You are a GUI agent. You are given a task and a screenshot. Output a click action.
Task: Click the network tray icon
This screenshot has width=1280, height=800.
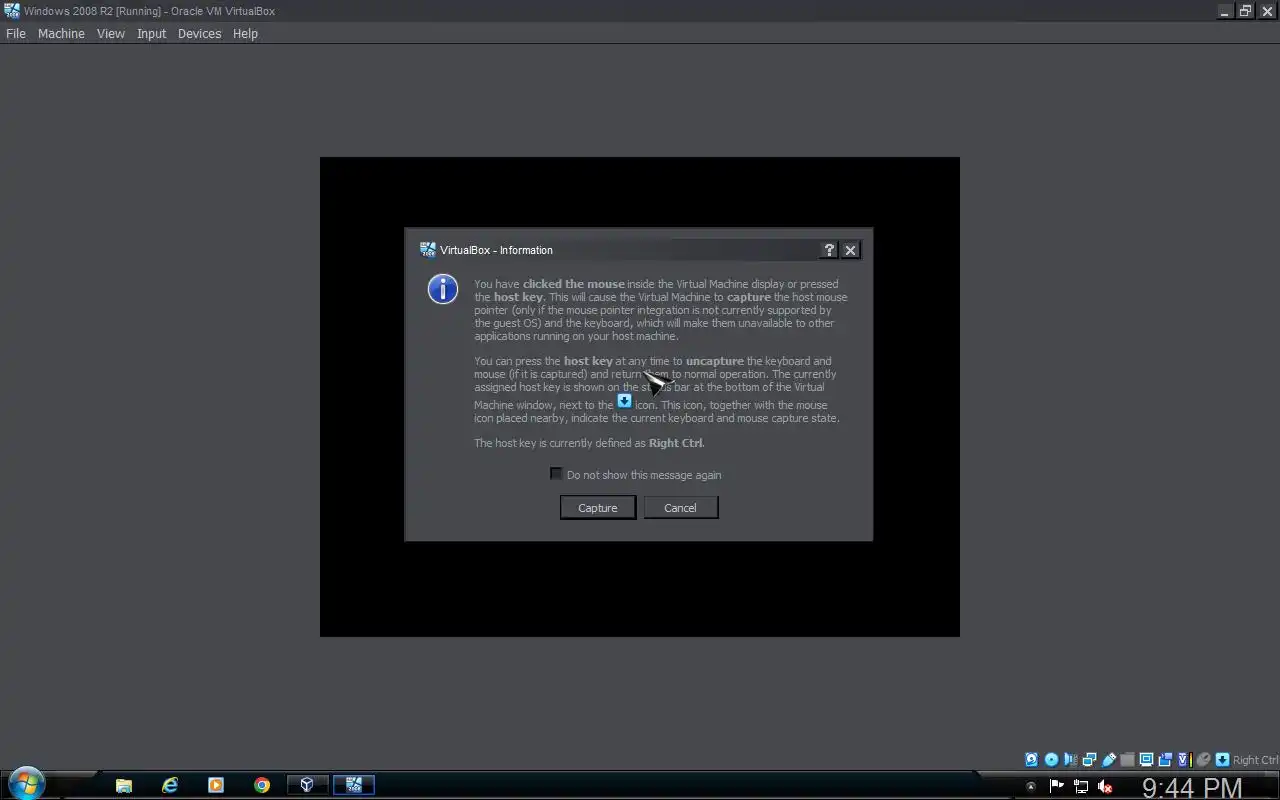point(1081,786)
